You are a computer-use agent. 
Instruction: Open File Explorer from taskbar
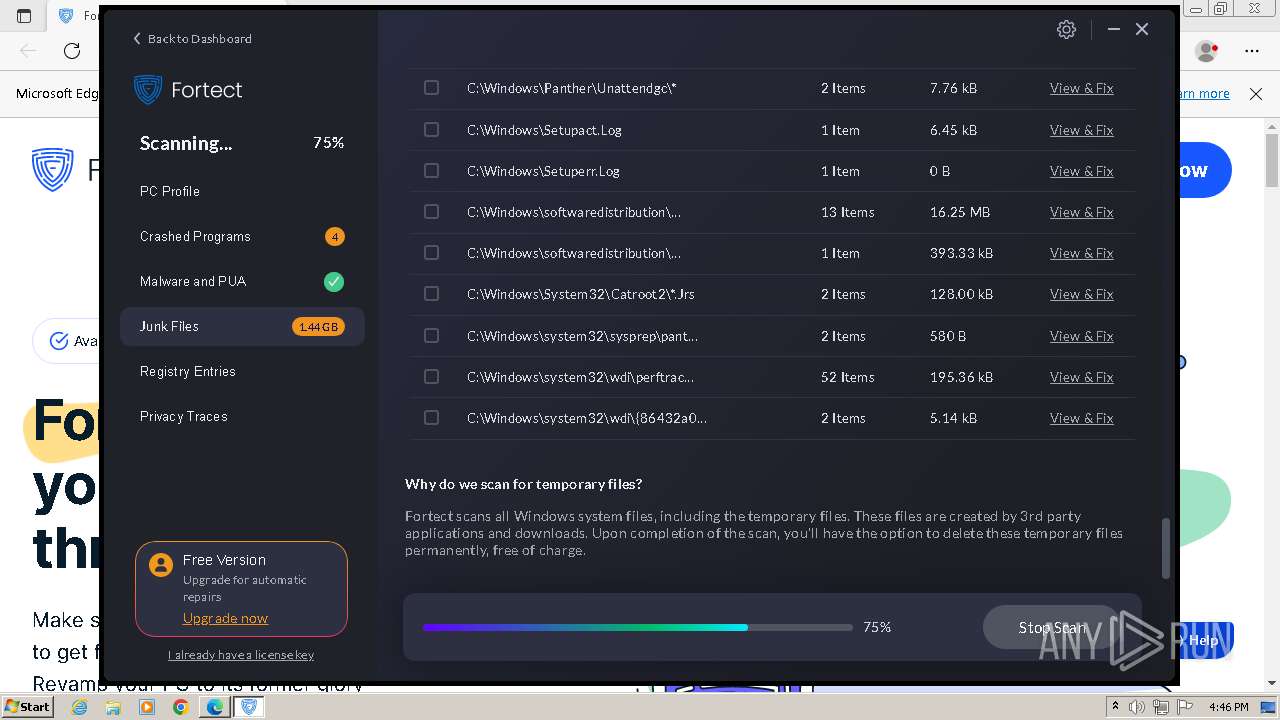click(113, 707)
